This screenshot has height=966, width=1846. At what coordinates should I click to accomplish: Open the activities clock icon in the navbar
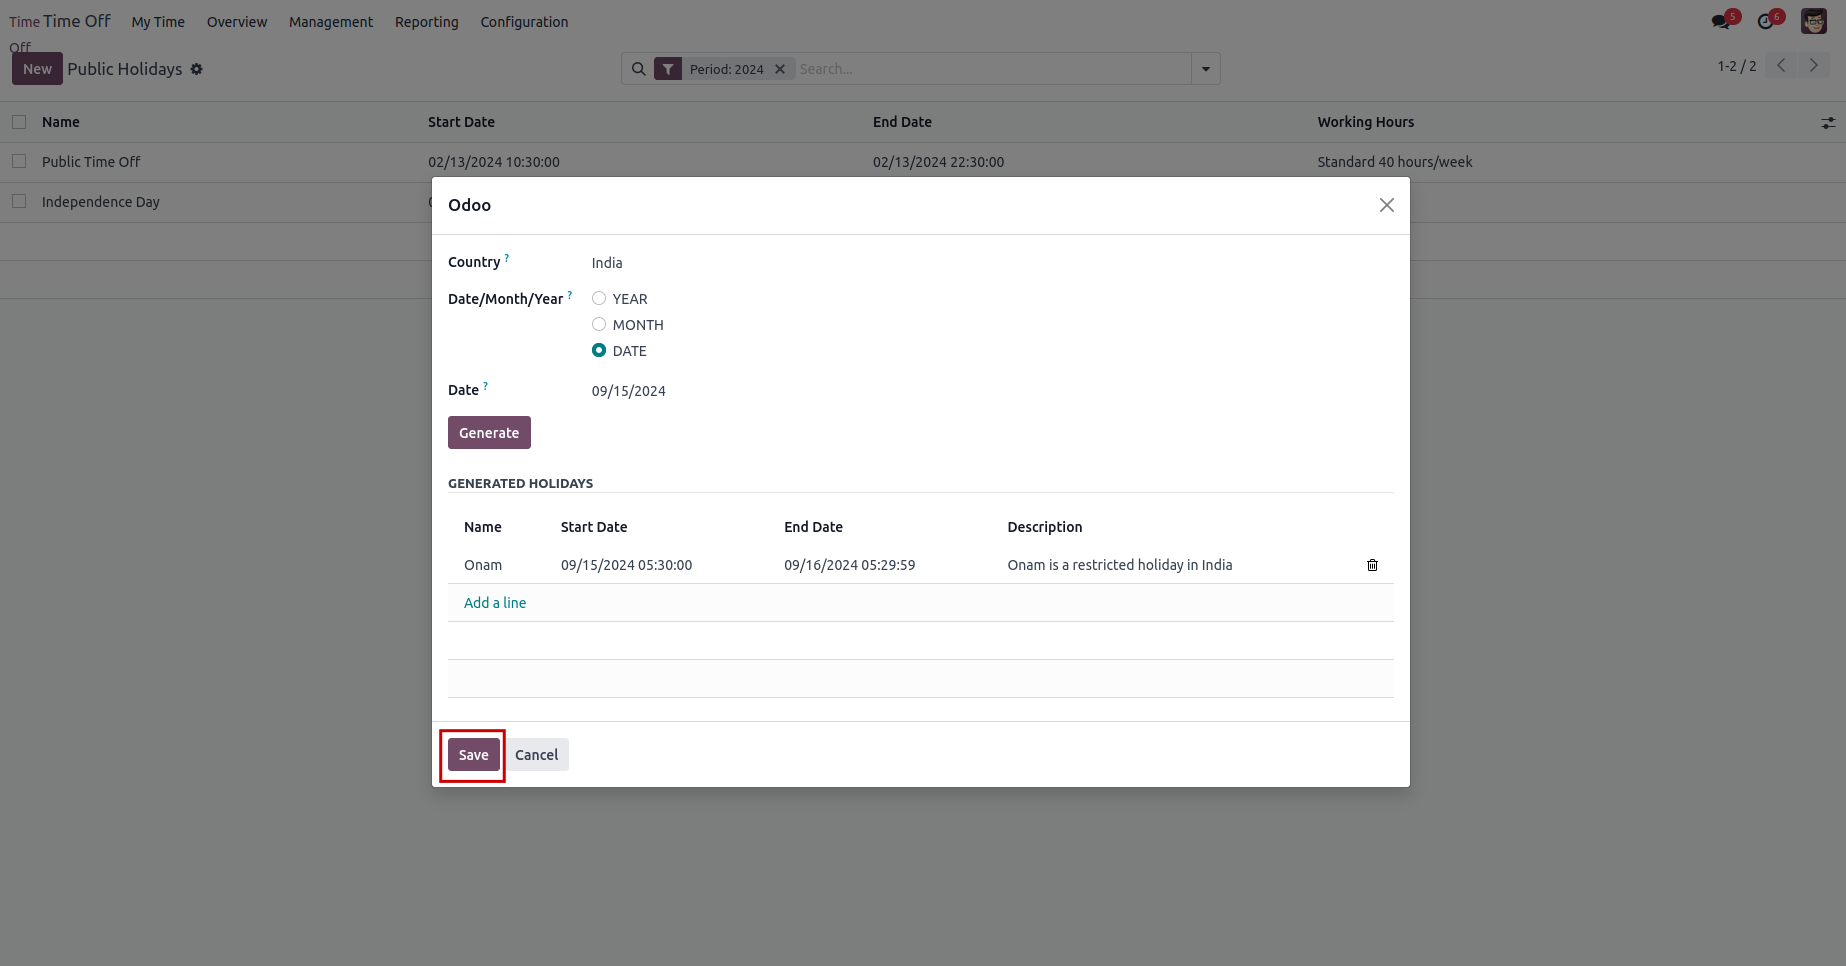1766,21
